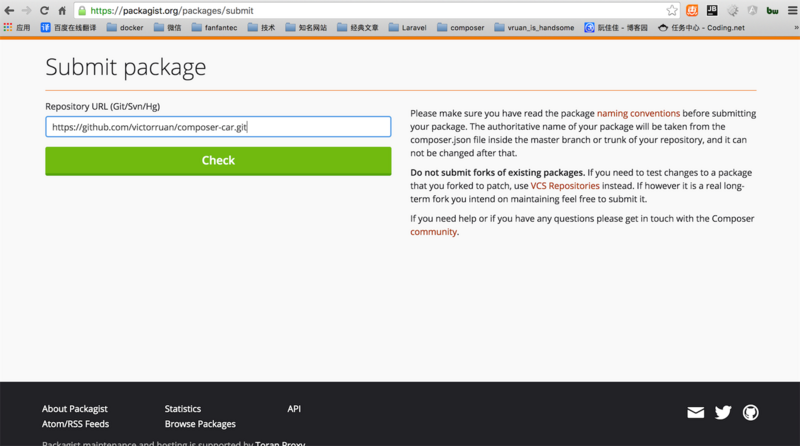Open the Composer community link

click(x=433, y=232)
